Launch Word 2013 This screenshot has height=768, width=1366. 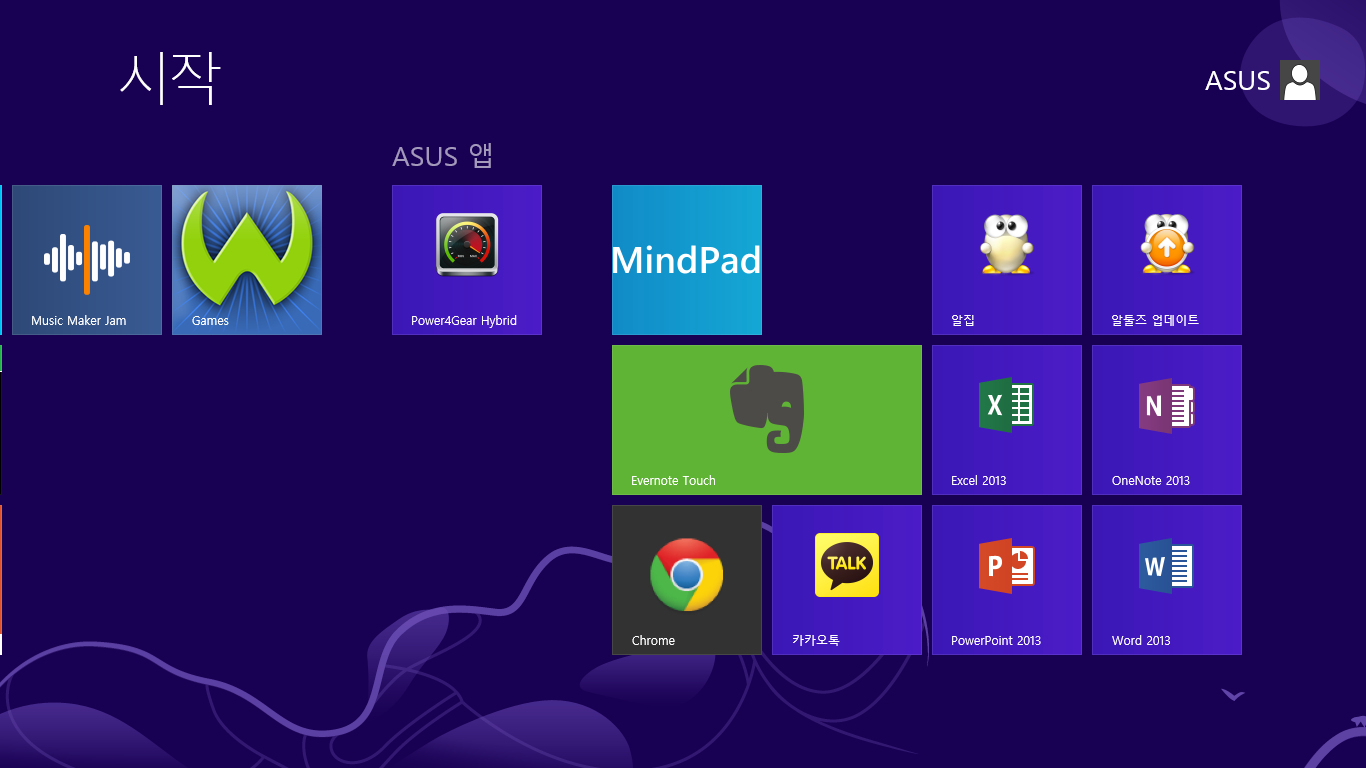(1167, 580)
